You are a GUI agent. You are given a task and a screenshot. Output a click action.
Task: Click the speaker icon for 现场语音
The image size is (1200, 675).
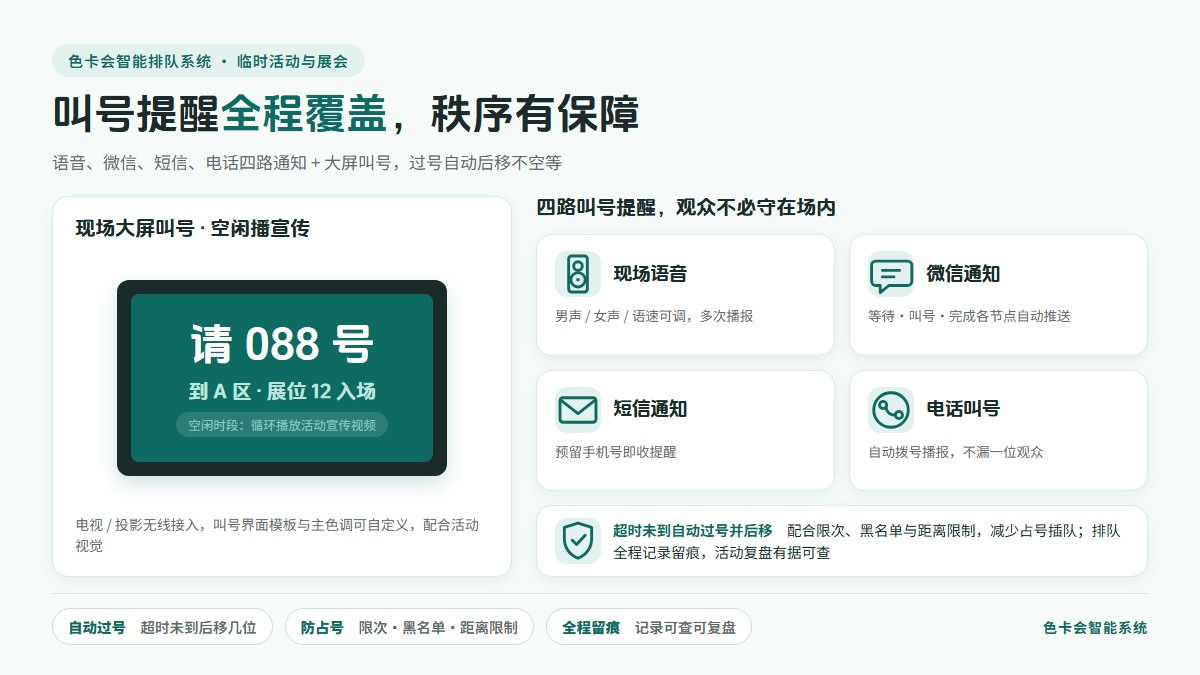(x=578, y=274)
